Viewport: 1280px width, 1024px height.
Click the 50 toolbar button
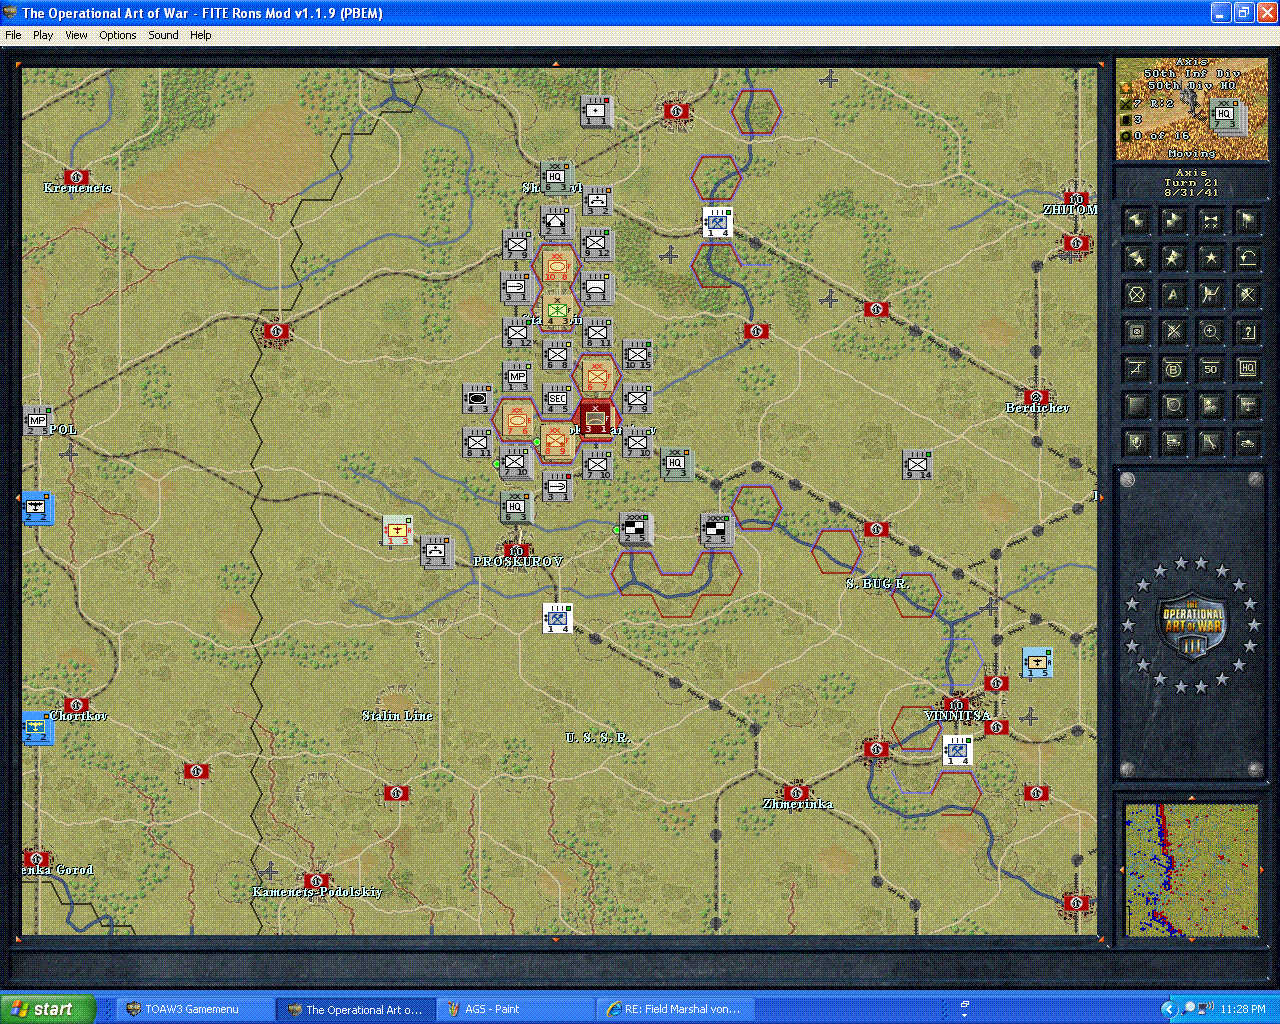pos(1210,369)
